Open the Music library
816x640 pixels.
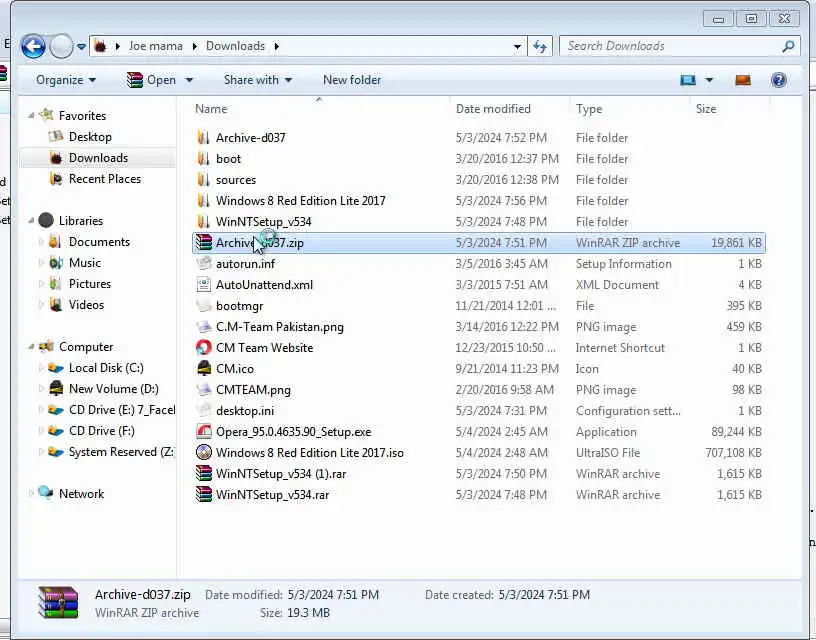point(84,263)
